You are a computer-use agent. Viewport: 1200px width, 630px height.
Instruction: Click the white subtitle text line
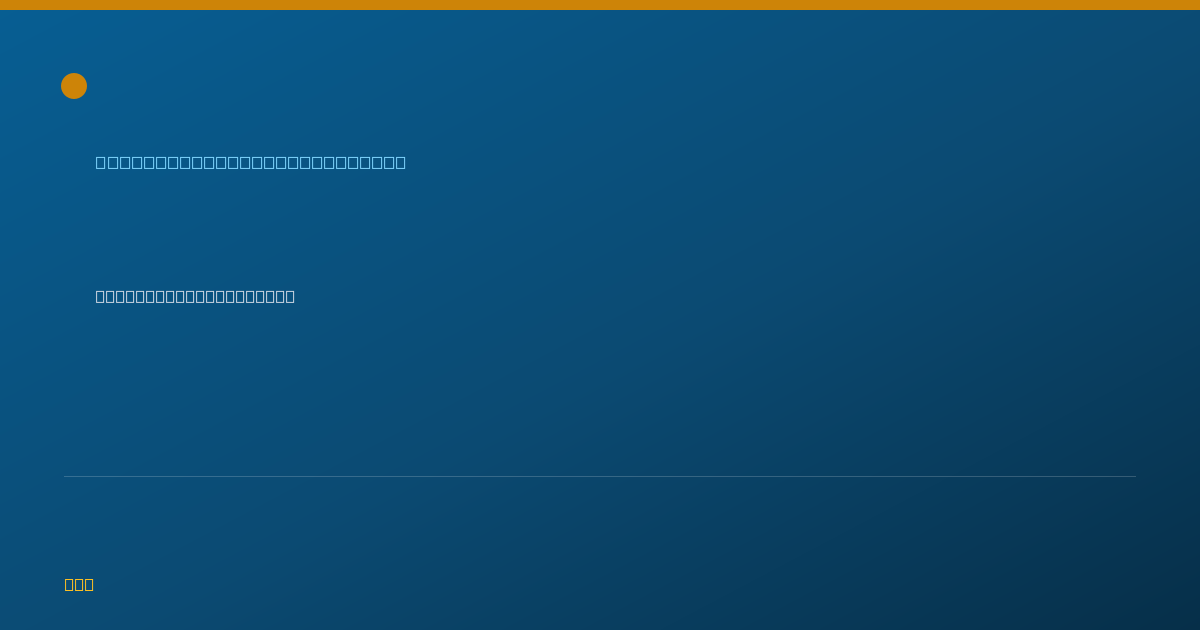(195, 296)
